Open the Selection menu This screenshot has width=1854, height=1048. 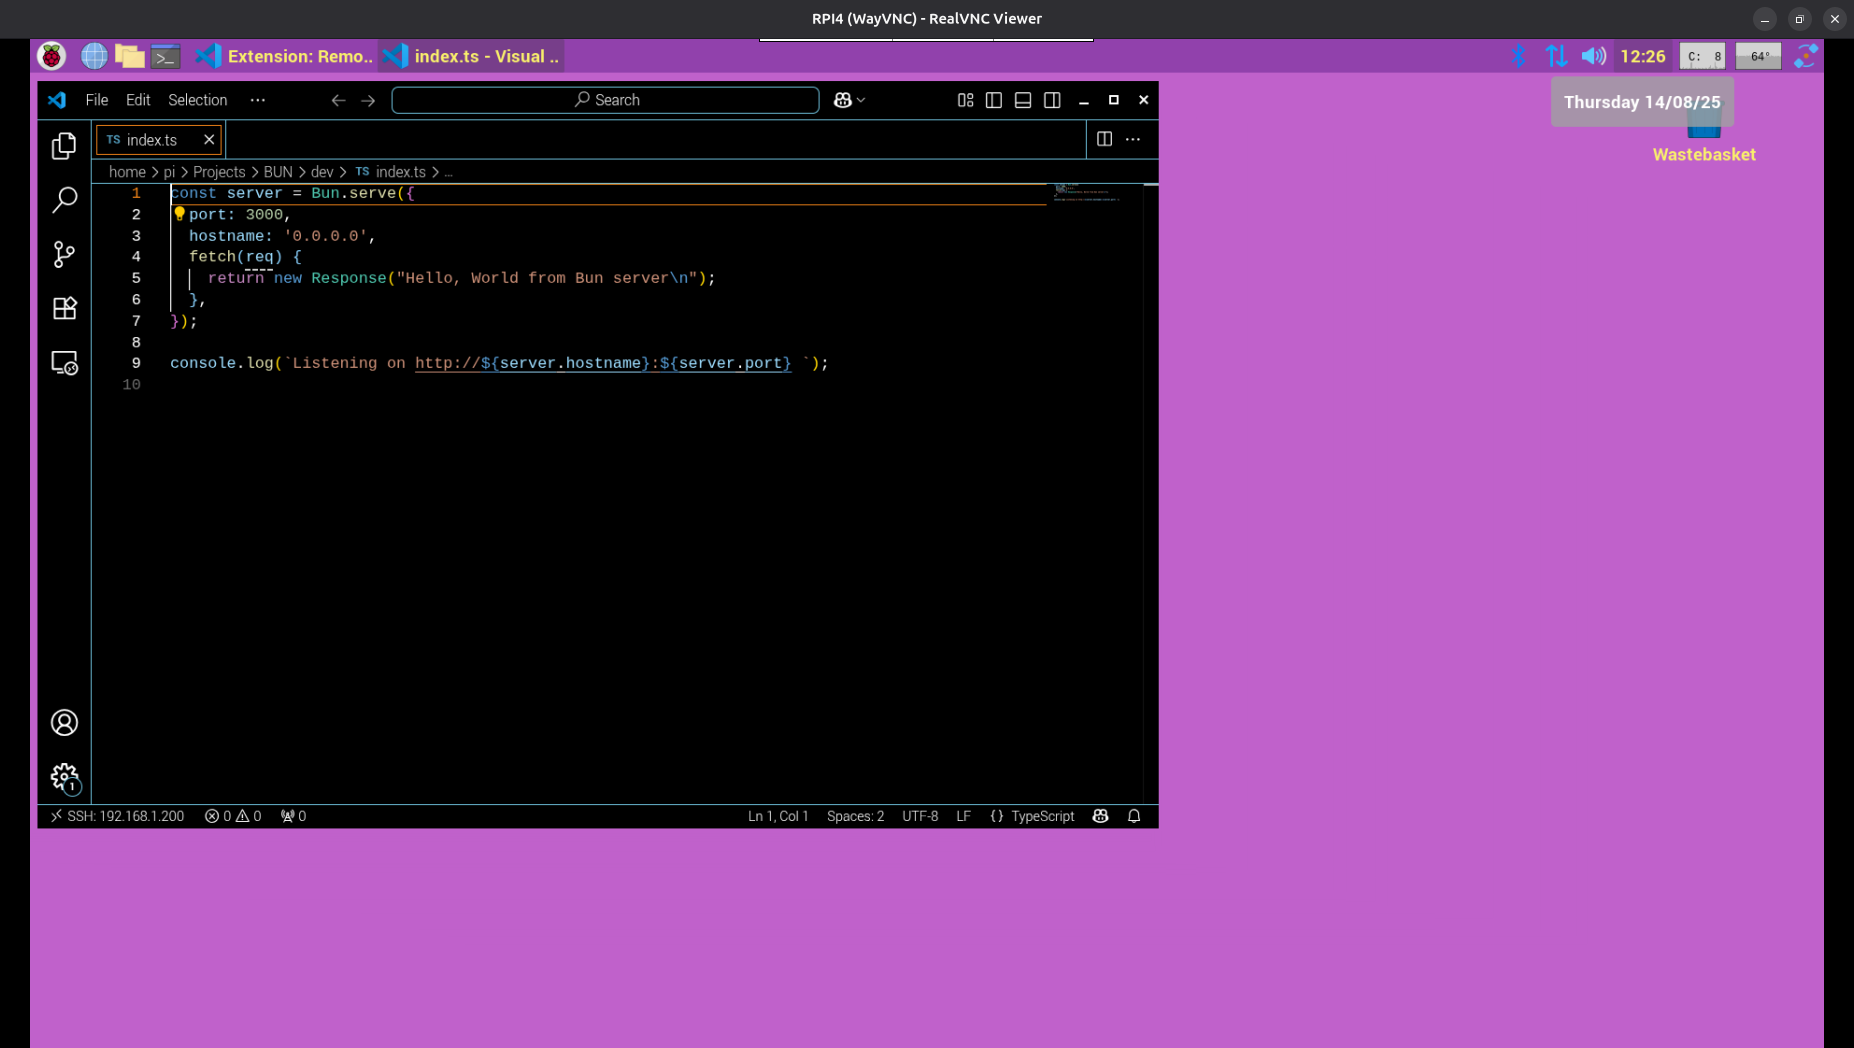[198, 100]
